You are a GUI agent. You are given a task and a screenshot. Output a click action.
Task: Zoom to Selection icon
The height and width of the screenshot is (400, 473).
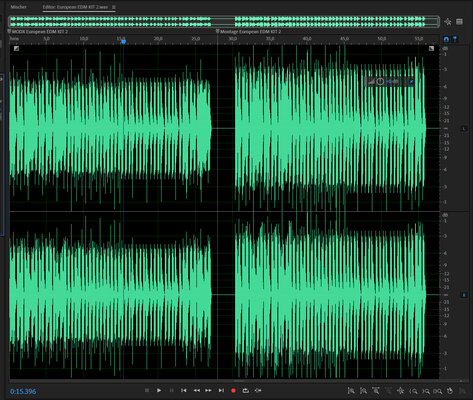coord(438,391)
